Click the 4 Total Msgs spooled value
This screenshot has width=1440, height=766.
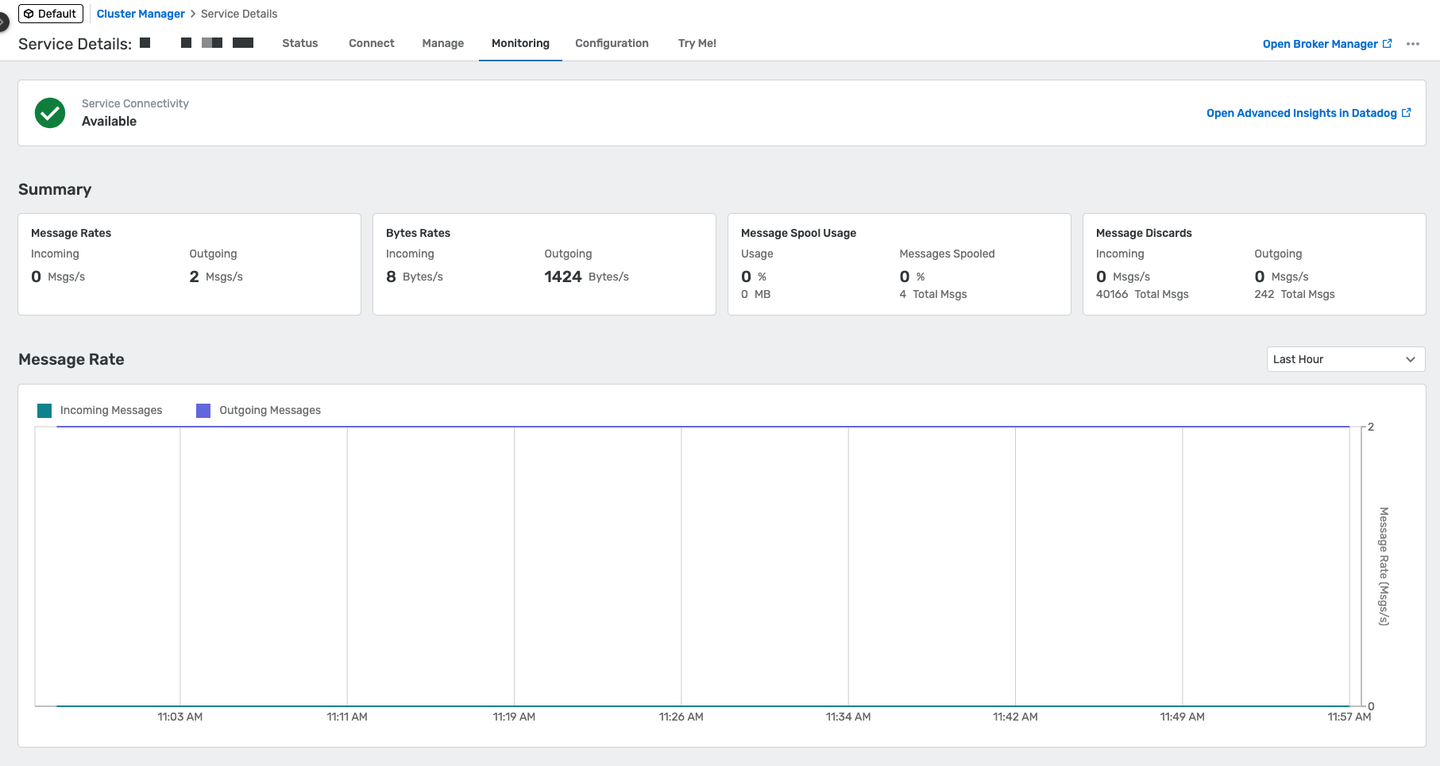pyautogui.click(x=933, y=294)
